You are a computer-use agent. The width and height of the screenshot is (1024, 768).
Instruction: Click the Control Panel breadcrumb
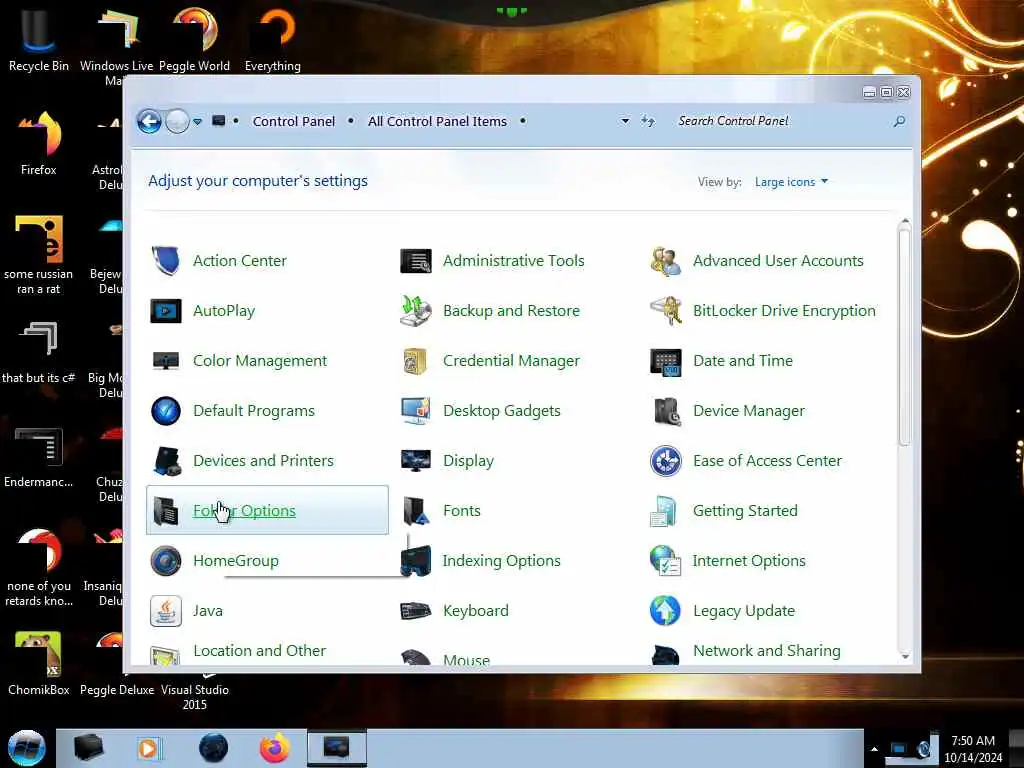(293, 121)
